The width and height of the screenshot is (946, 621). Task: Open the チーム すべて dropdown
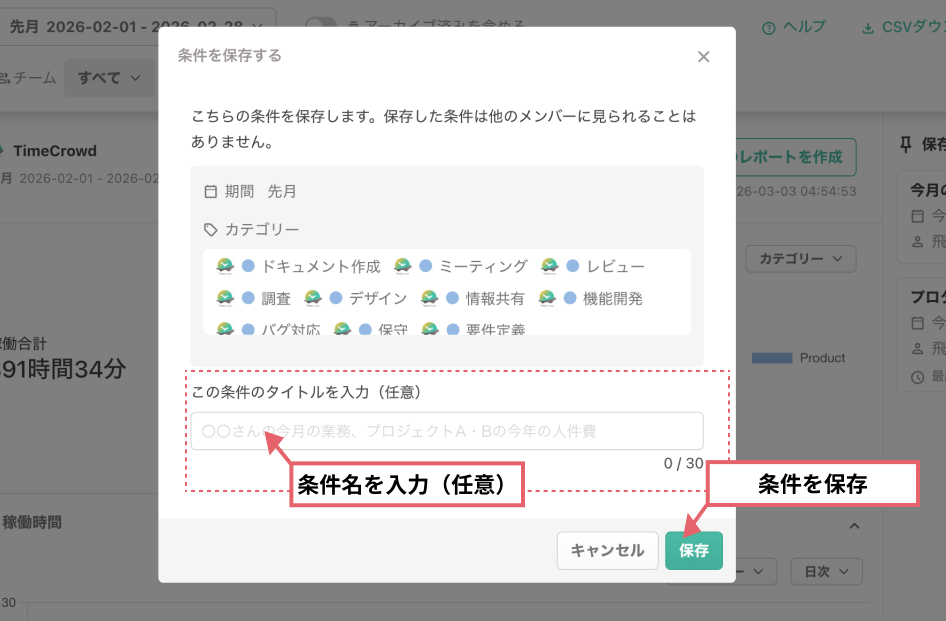point(110,77)
